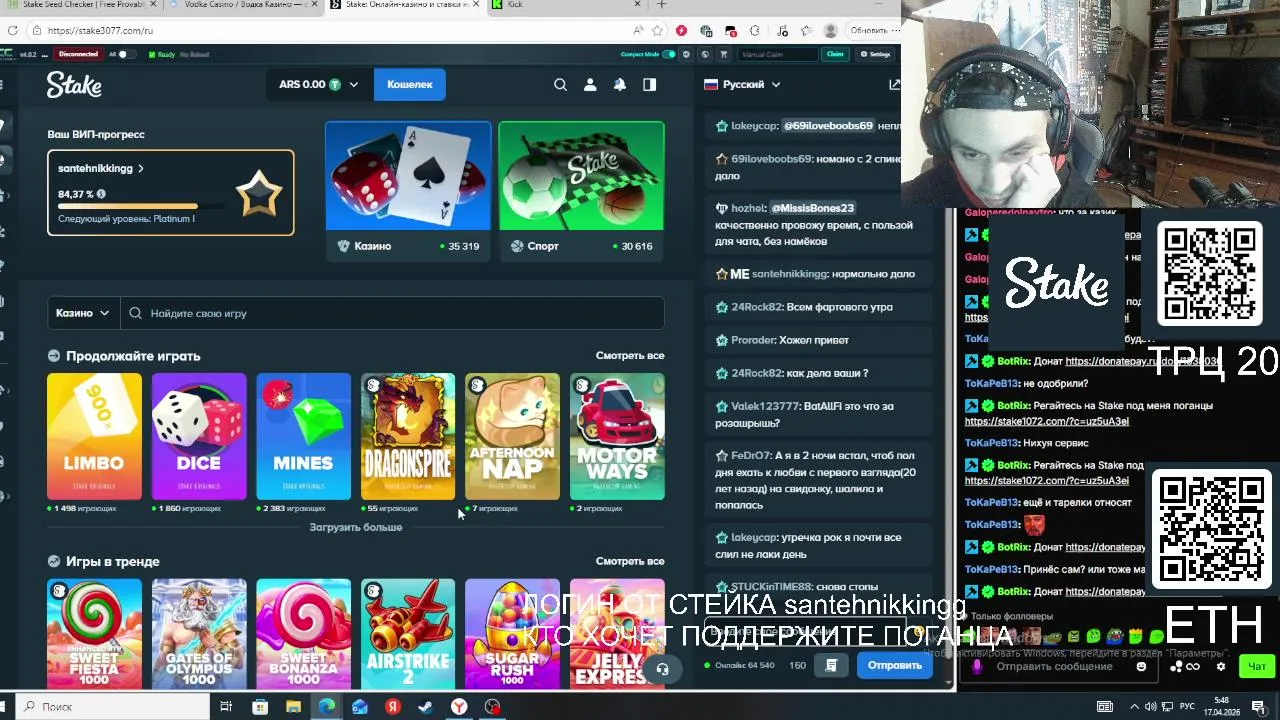Open the Спорт section card
1280x720 pixels.
pos(581,191)
